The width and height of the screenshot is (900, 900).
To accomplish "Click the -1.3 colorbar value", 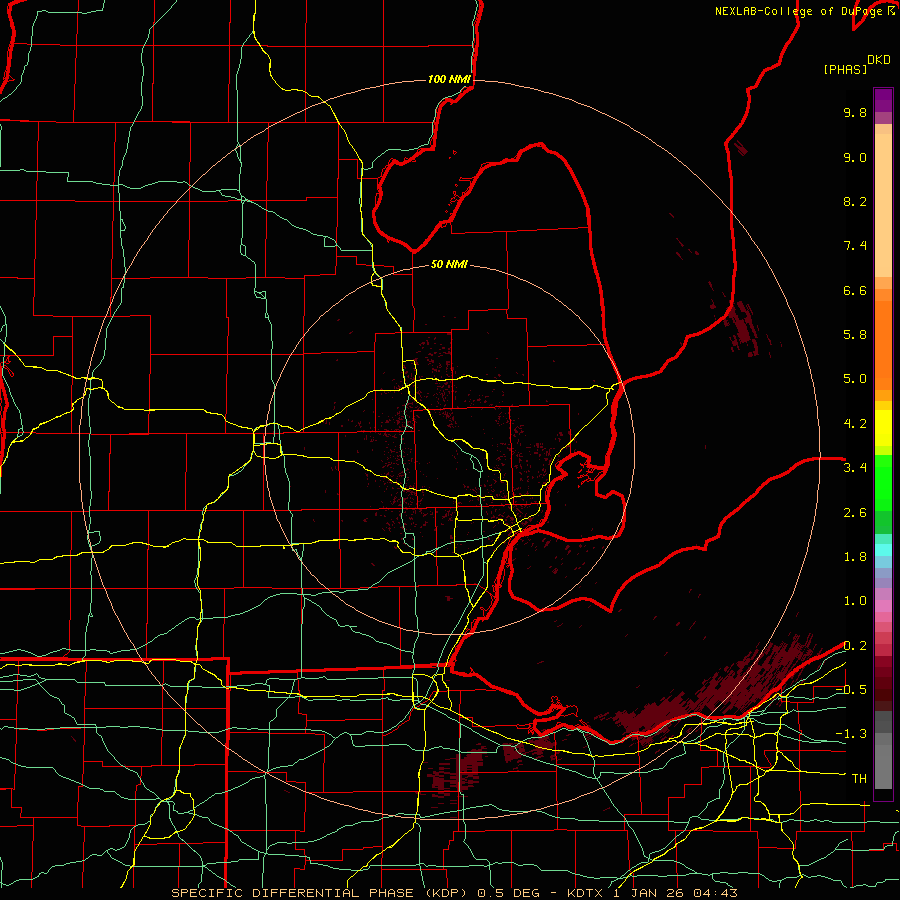I will tap(851, 734).
